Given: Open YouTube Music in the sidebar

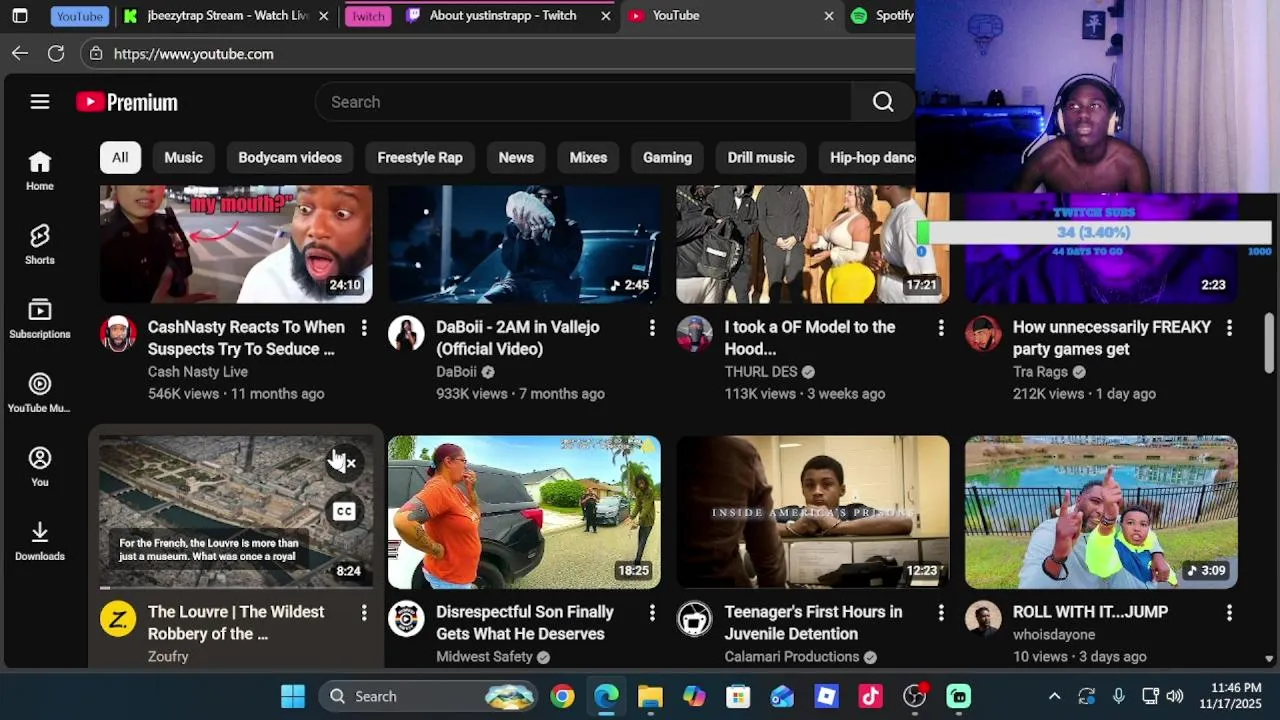Looking at the screenshot, I should (x=40, y=393).
